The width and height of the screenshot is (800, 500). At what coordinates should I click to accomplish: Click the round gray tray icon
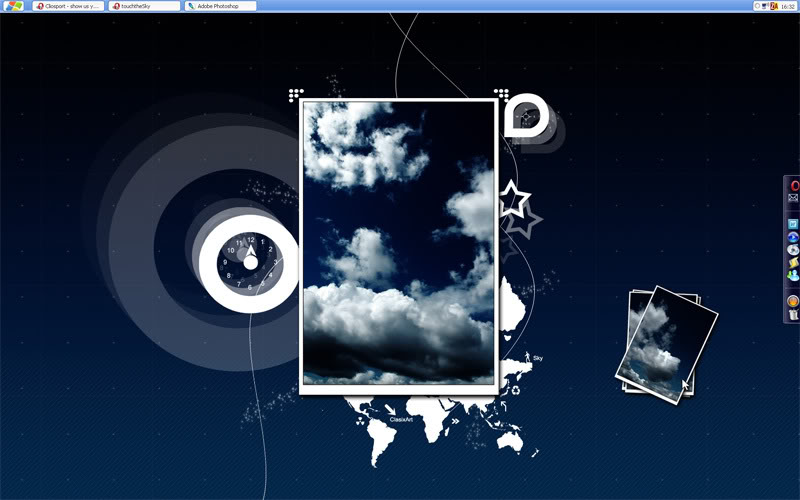(757, 6)
